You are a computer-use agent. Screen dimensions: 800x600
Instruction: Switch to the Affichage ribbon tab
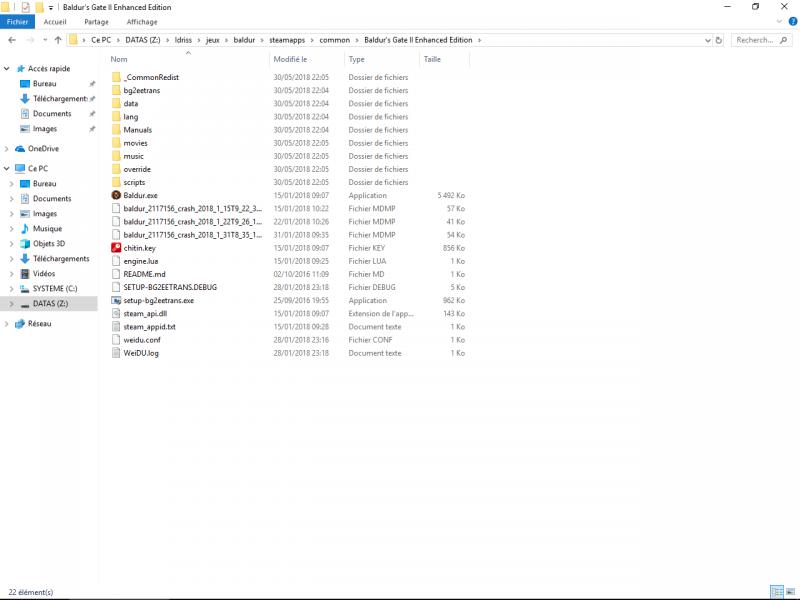pyautogui.click(x=142, y=22)
